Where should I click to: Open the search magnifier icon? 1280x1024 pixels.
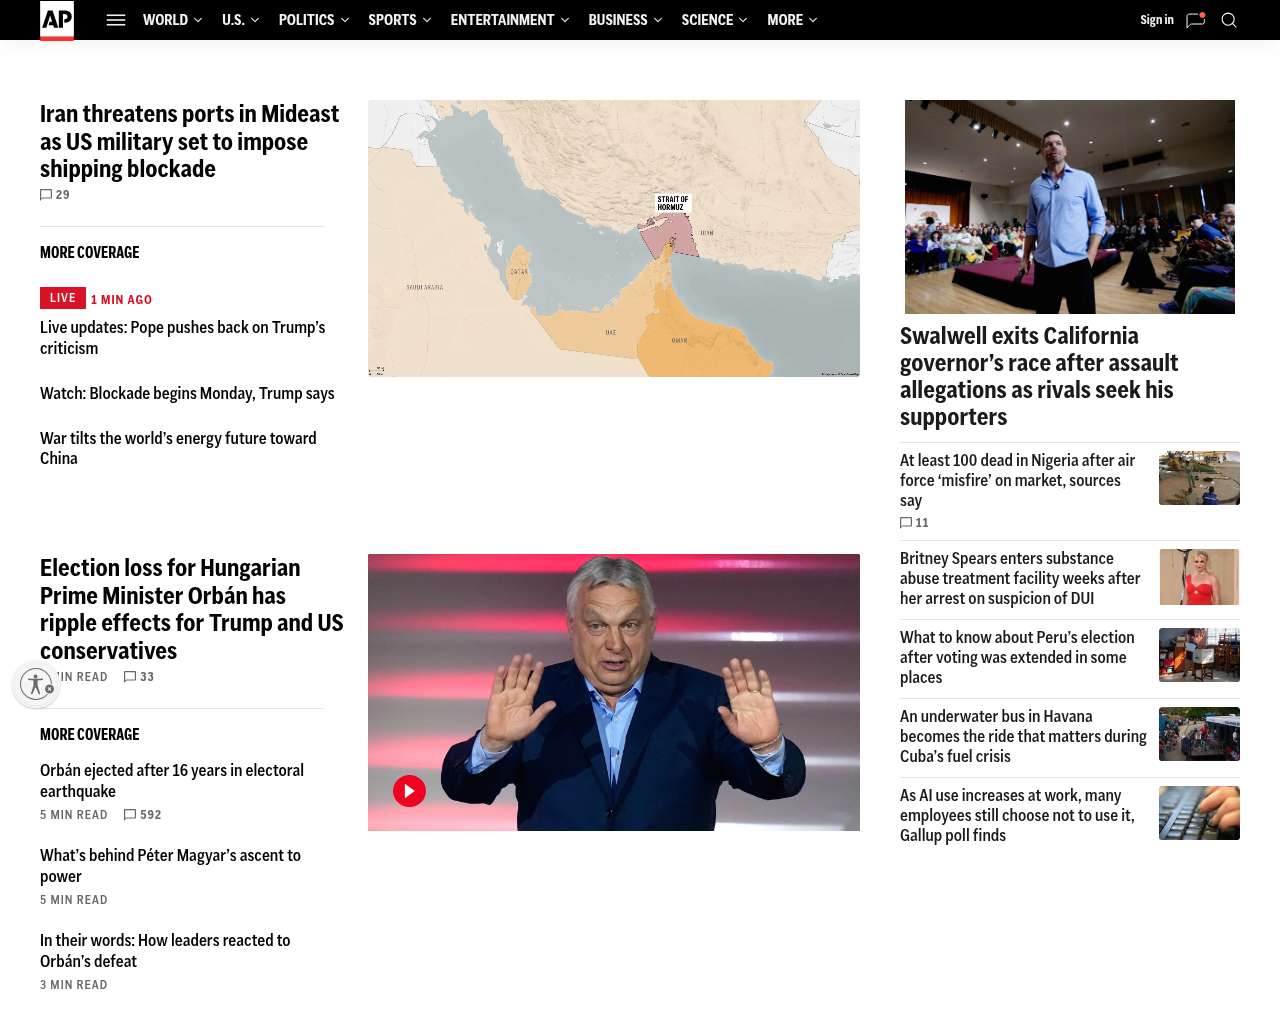[1229, 20]
